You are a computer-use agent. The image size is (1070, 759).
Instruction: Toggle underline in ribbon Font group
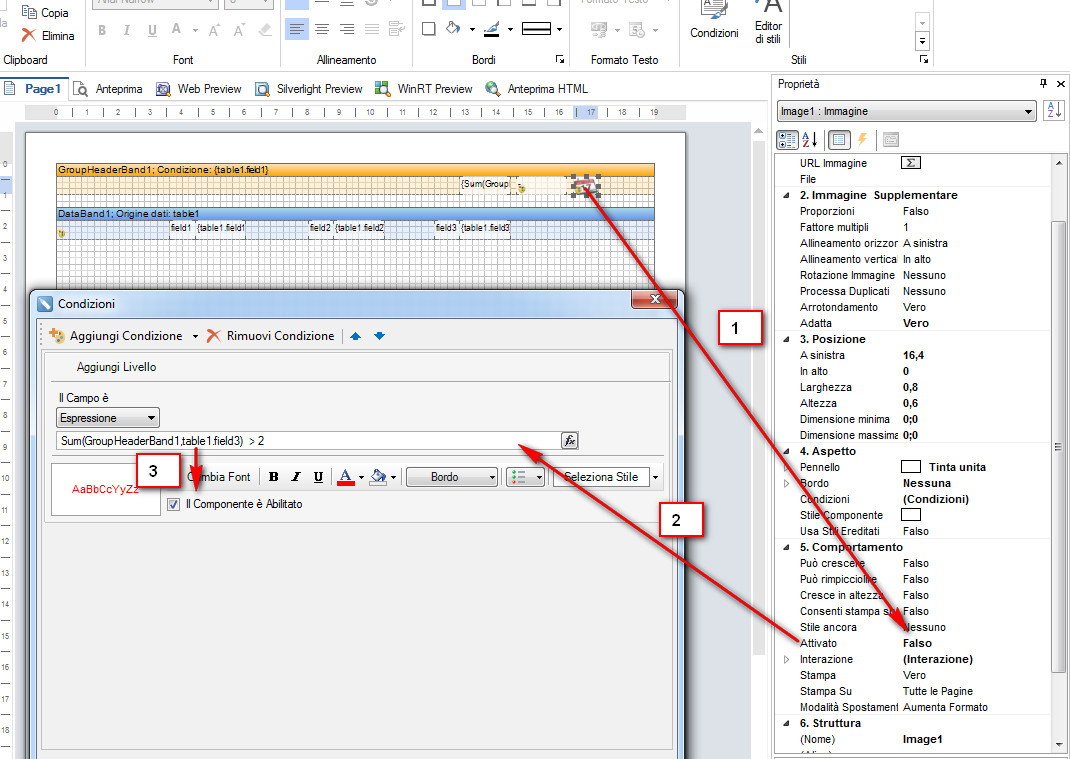(151, 30)
